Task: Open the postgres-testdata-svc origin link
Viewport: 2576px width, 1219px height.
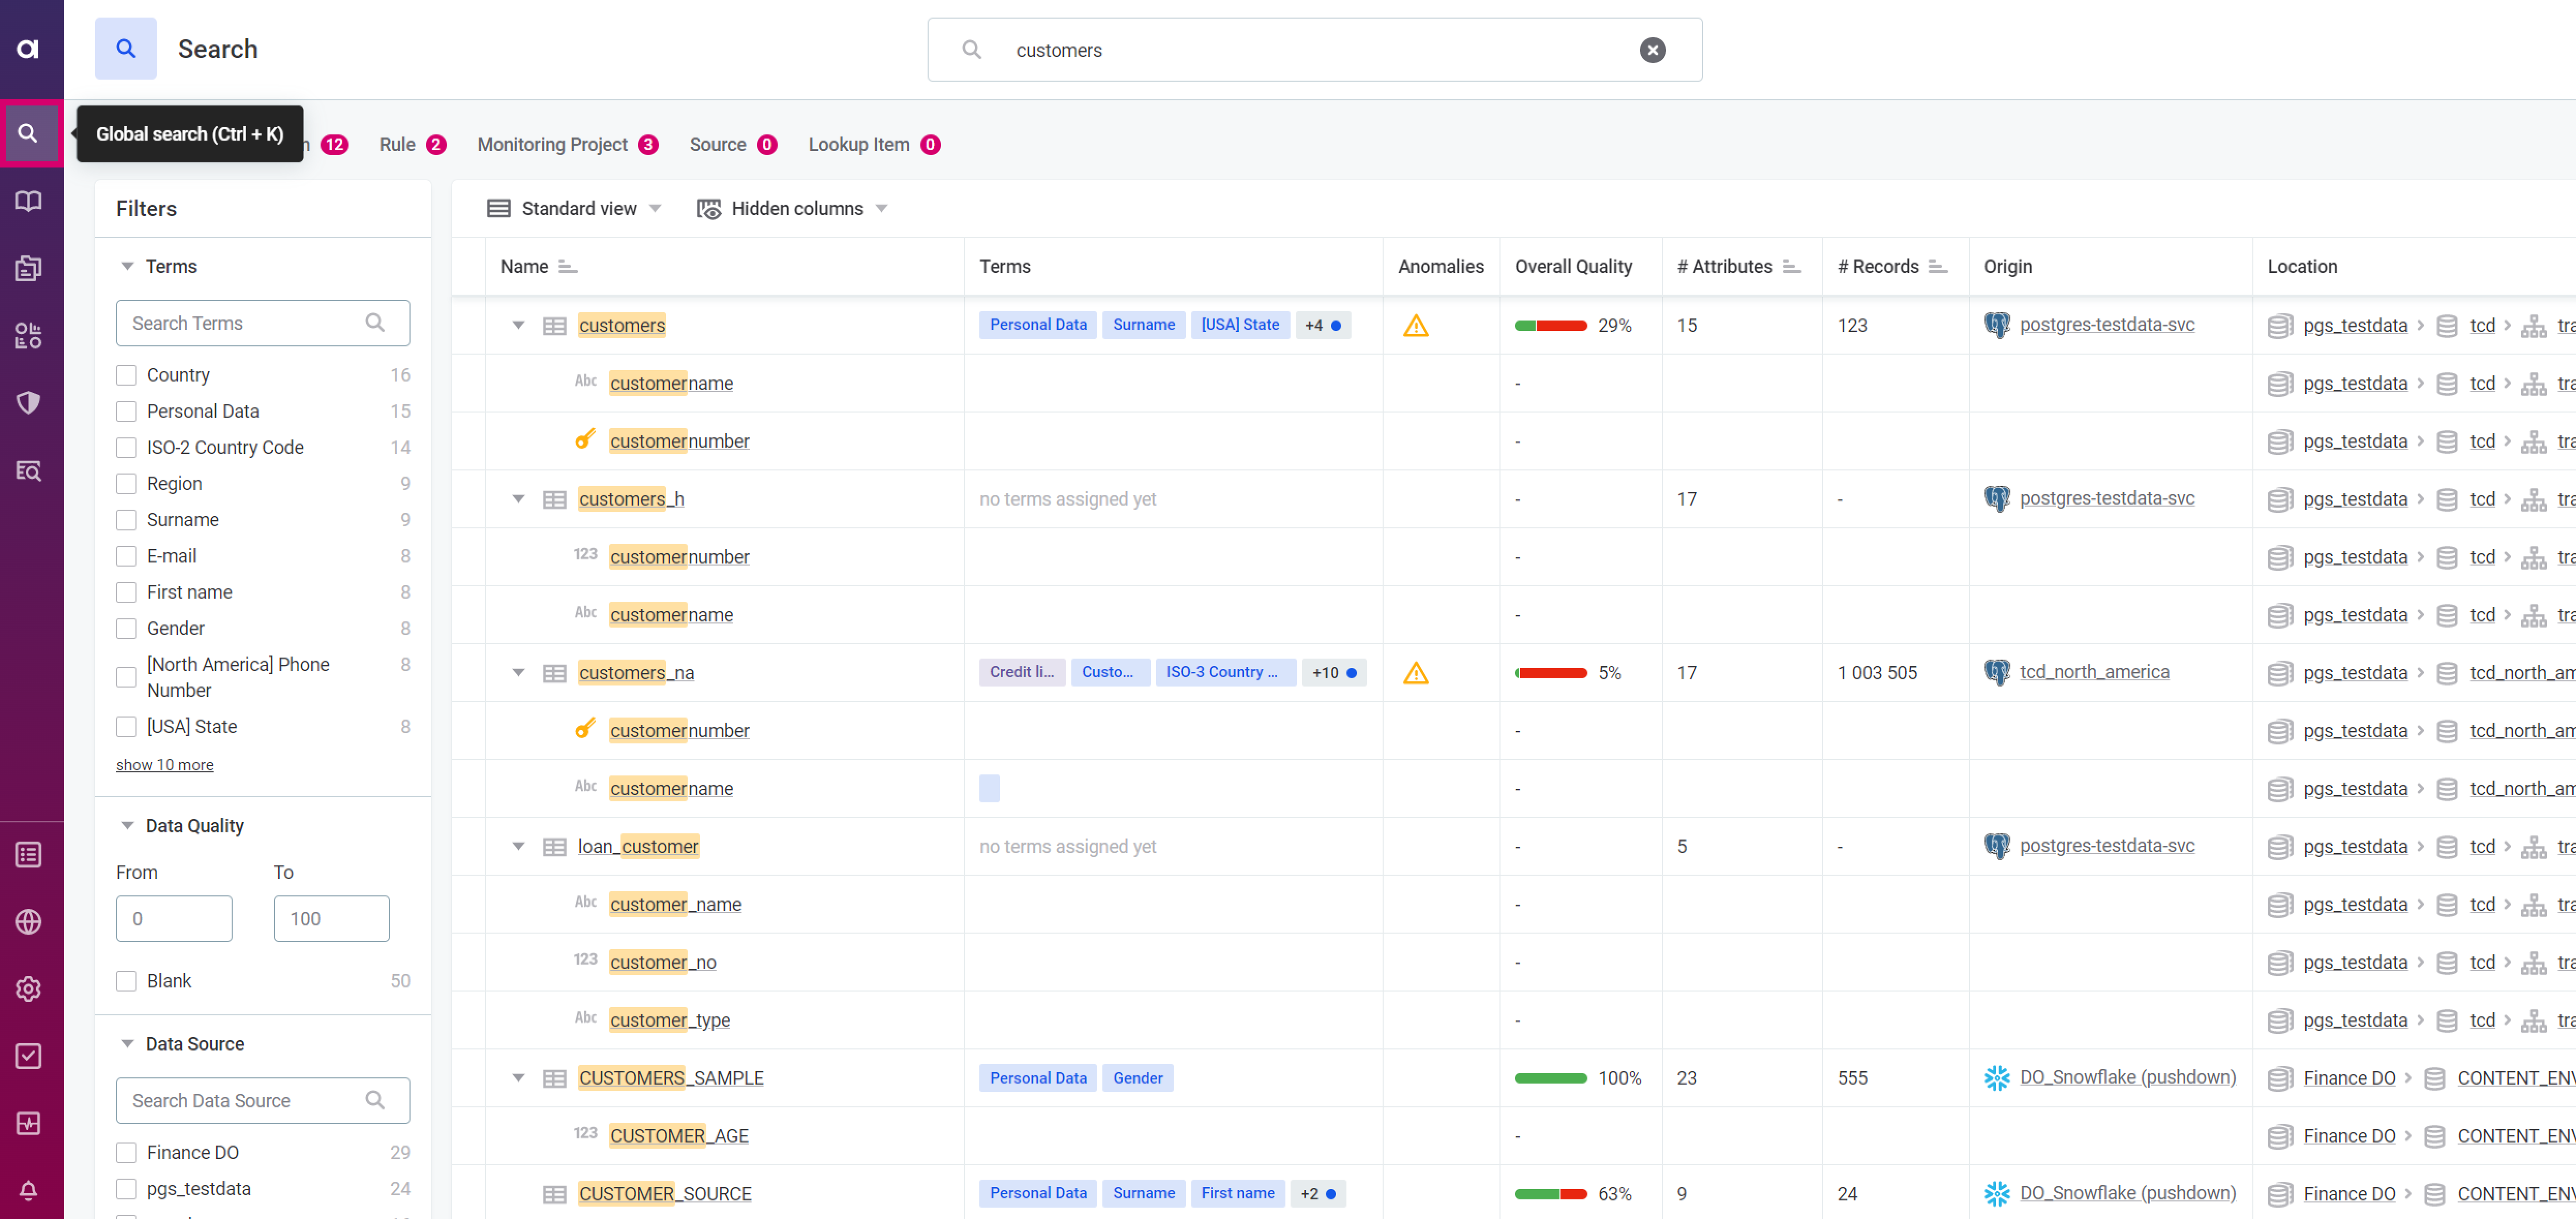Action: 2106,325
